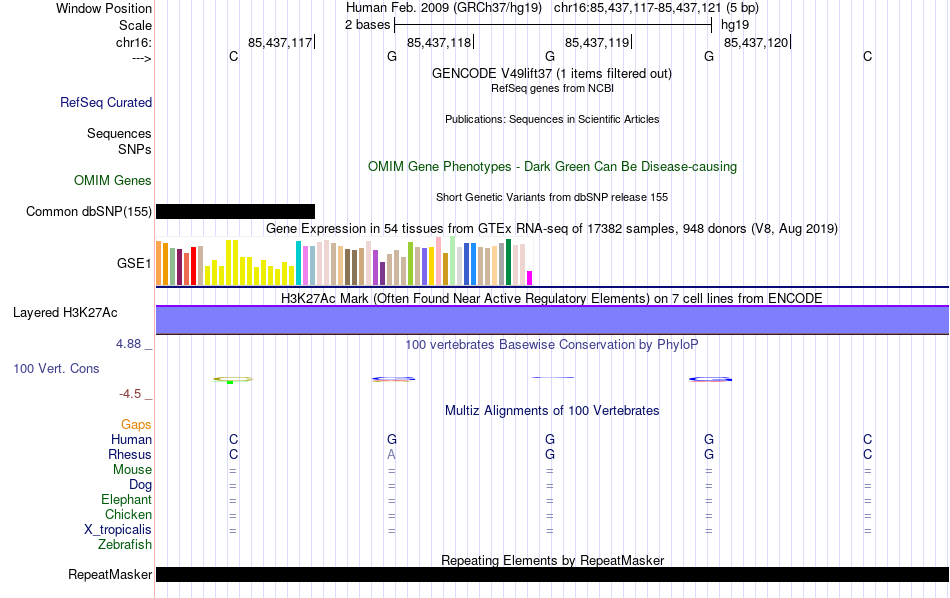Viewport: 950px width, 598px height.
Task: Click the SNPs track label
Action: 135,149
